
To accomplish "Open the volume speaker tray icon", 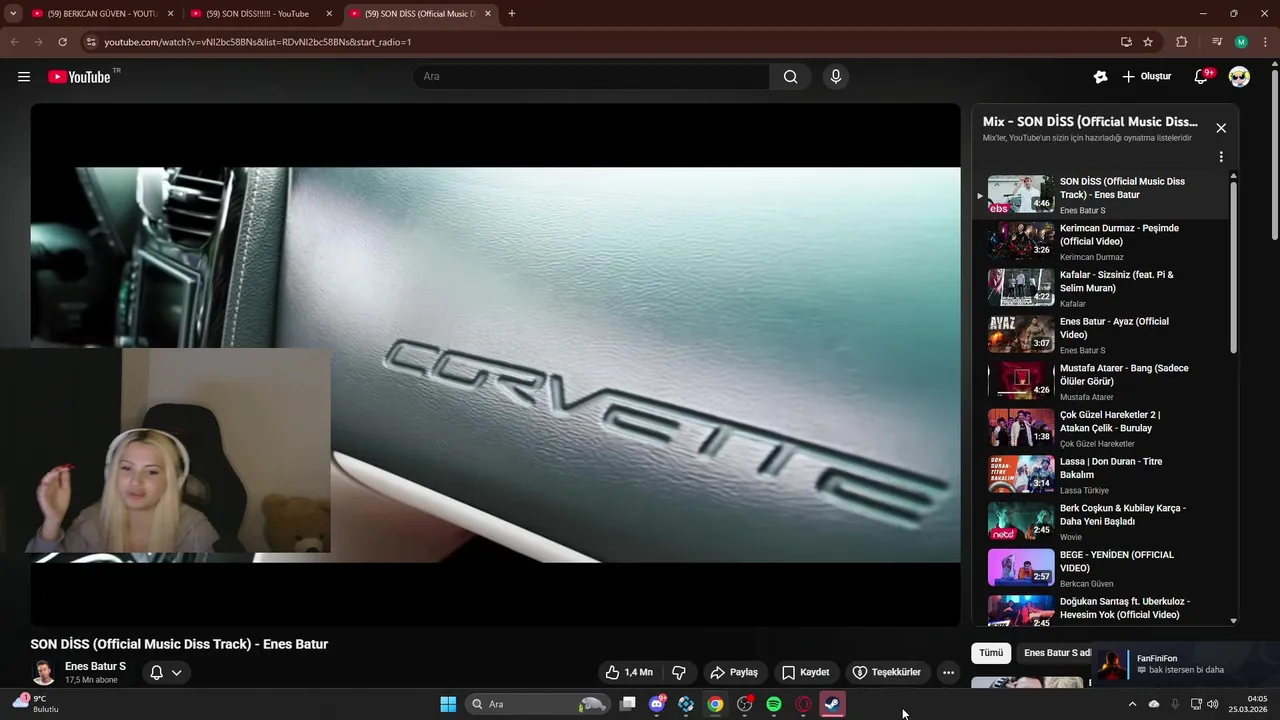I will 1213,704.
